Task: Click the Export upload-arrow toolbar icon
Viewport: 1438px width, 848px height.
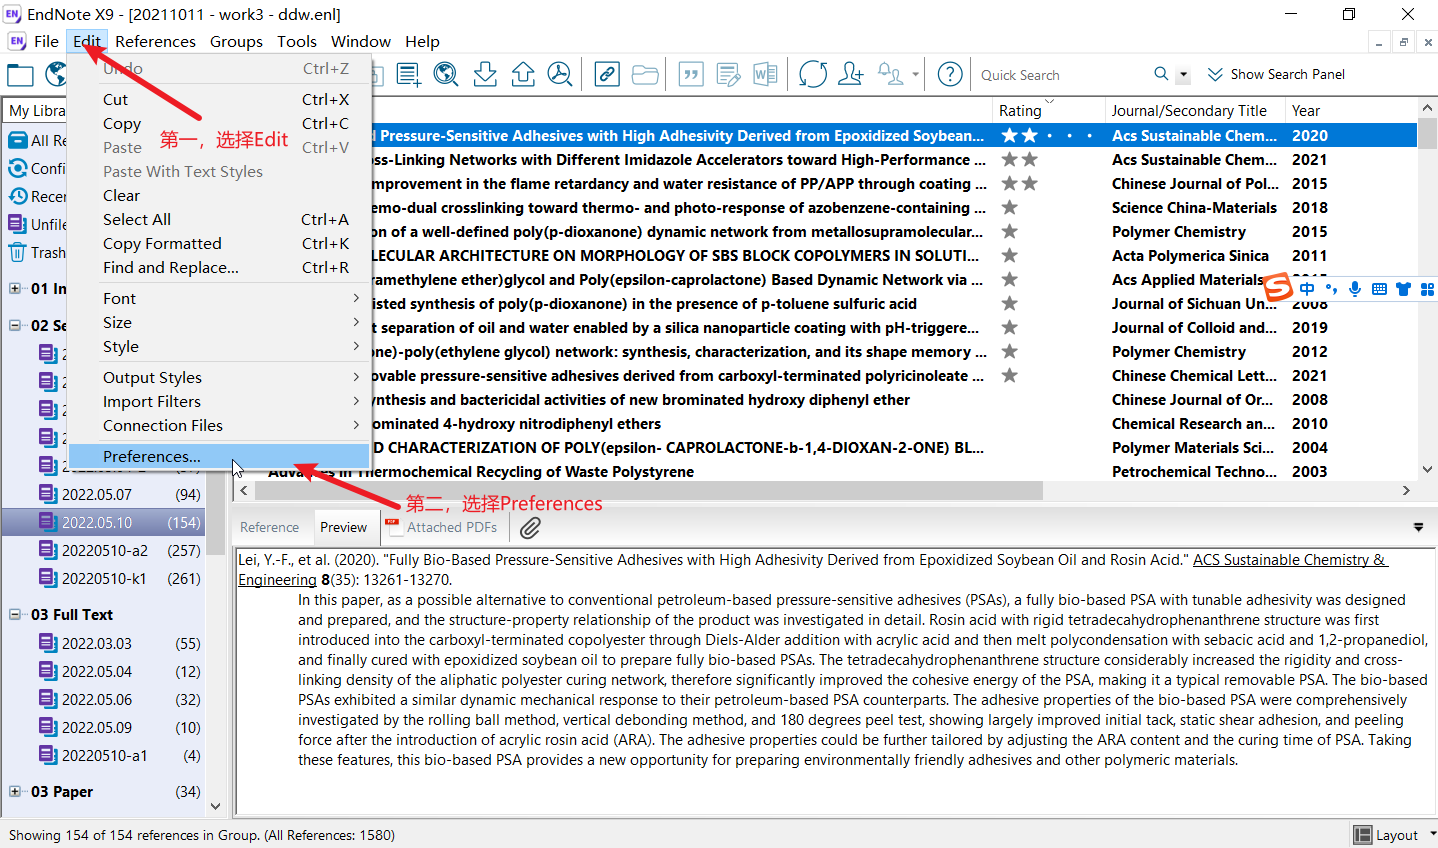Action: [x=523, y=75]
